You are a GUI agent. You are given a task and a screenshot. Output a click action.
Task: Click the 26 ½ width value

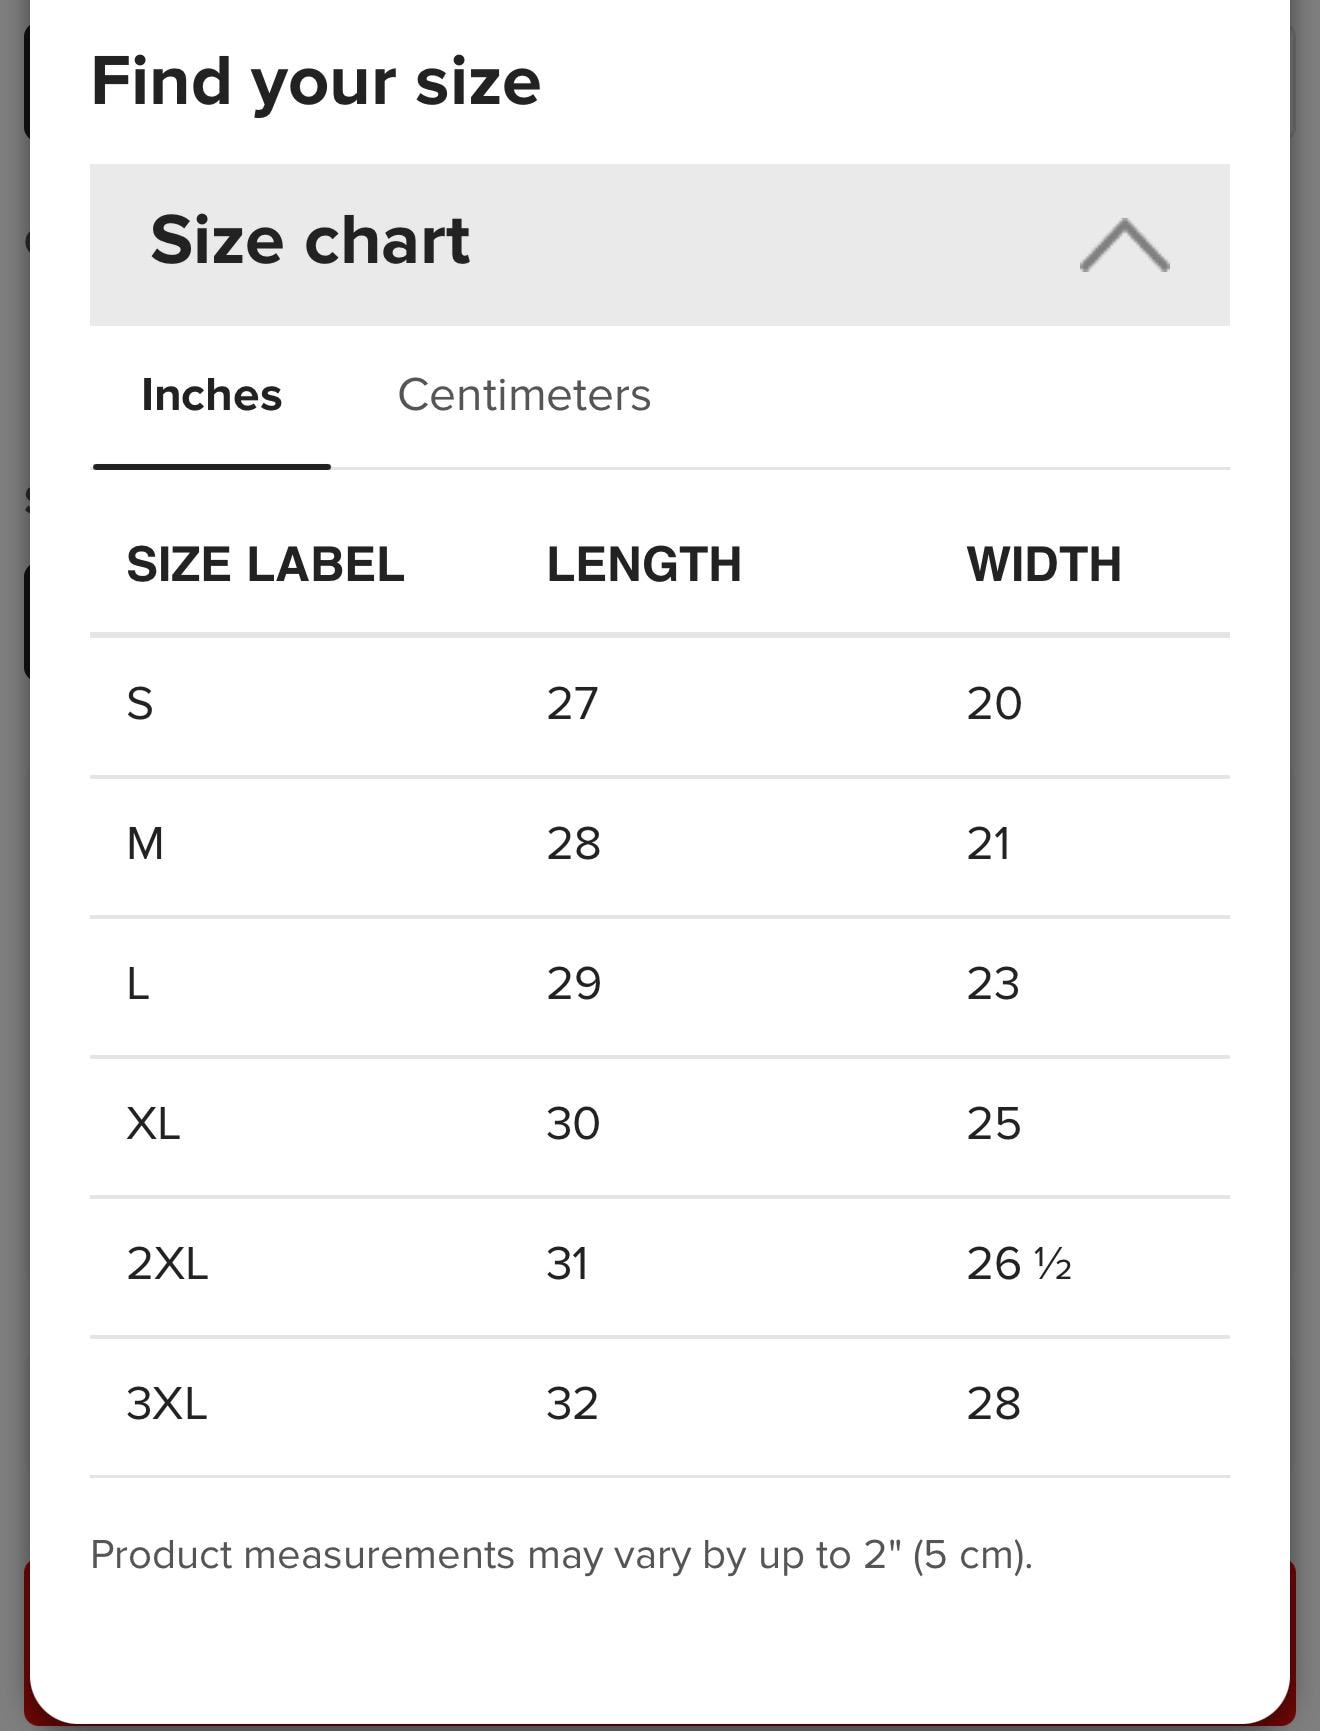(x=1019, y=1264)
